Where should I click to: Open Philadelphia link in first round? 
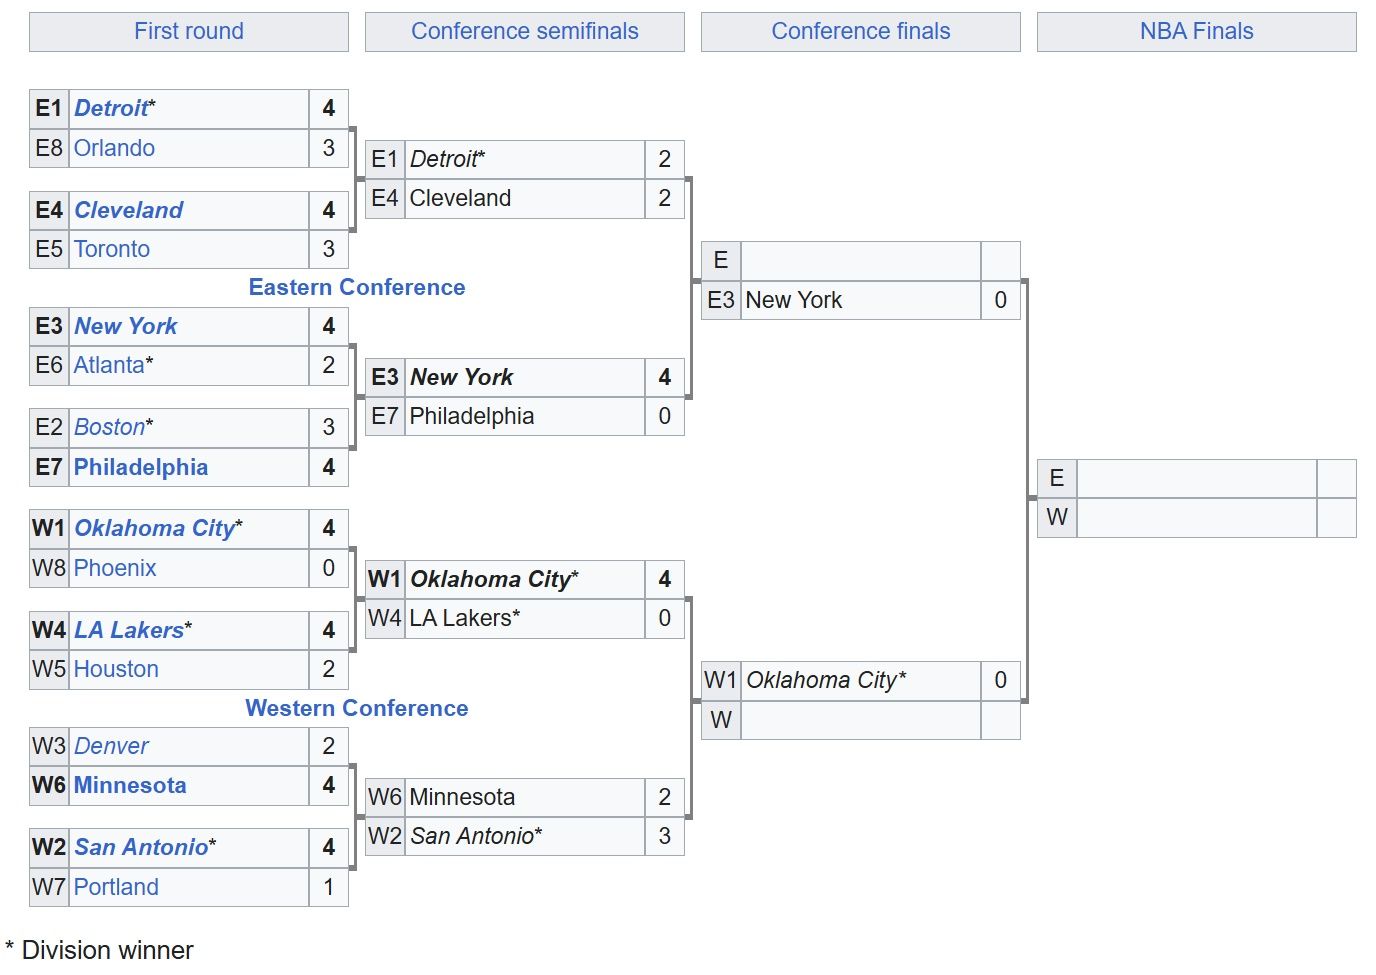pos(141,467)
